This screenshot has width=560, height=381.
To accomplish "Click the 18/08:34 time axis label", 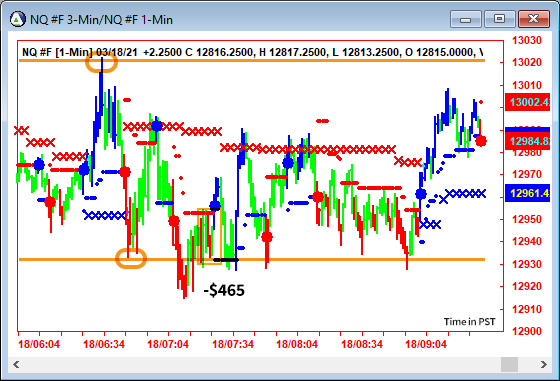I will point(362,345).
